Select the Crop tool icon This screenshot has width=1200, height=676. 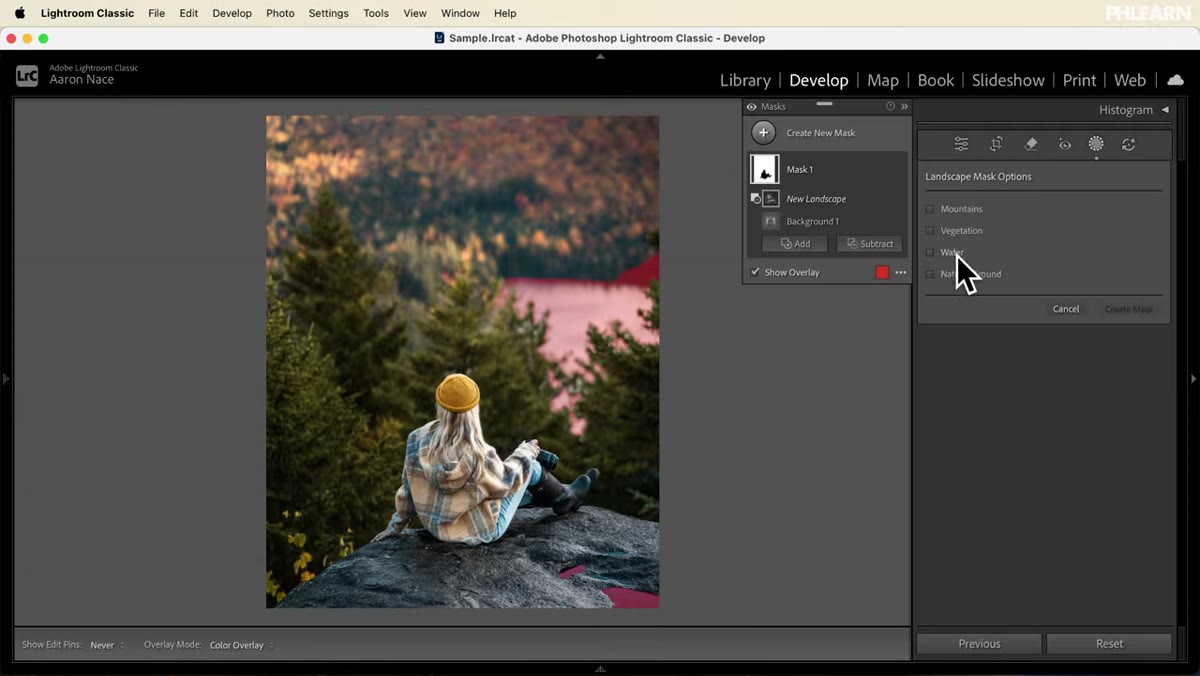(x=996, y=144)
